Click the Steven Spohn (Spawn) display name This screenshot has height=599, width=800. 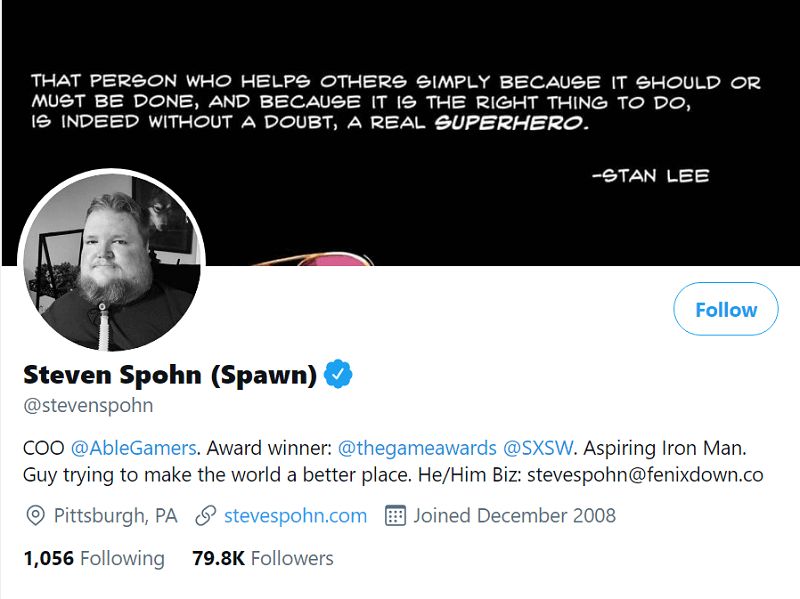[170, 375]
